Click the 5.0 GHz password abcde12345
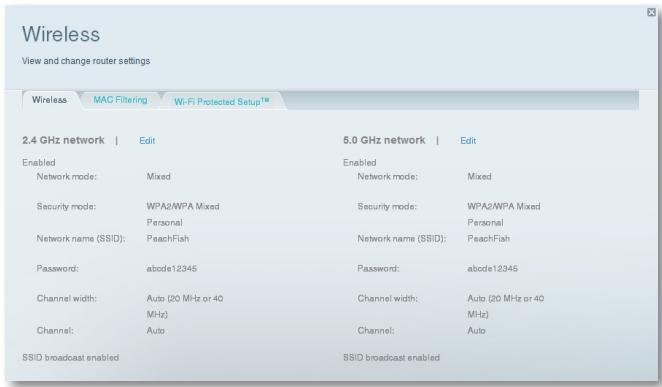Image resolution: width=662 pixels, height=387 pixels. point(492,268)
